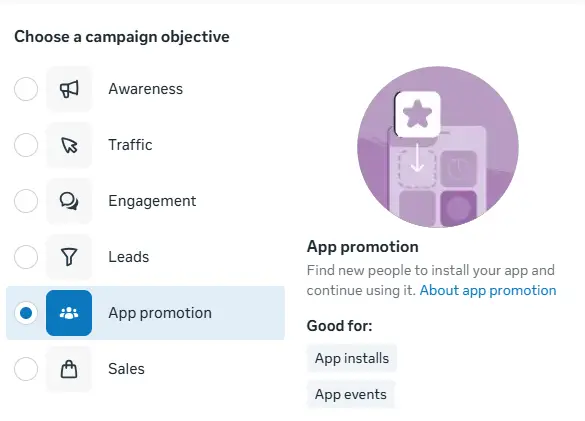
Task: Click the Sales shopping bag icon
Action: click(x=69, y=369)
